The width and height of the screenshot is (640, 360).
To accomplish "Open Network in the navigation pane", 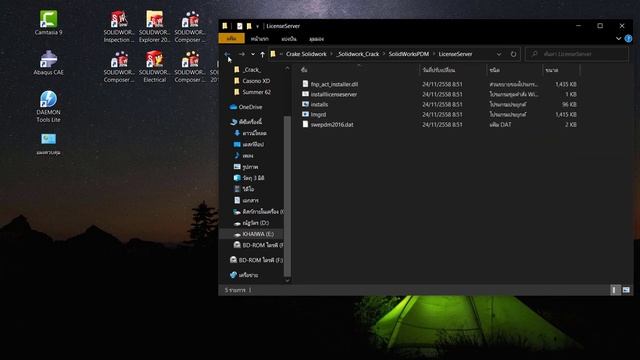I will point(244,275).
